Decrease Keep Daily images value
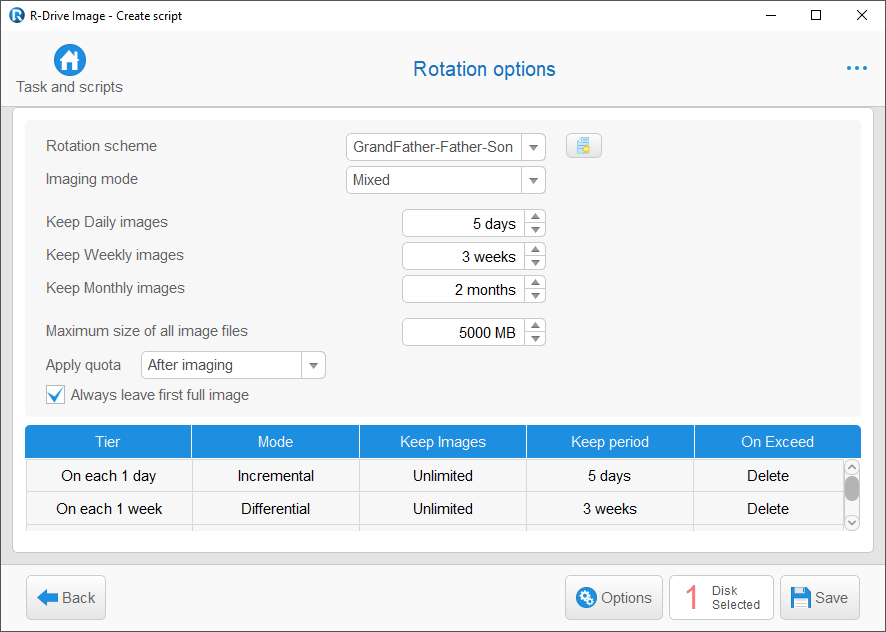This screenshot has height=632, width=886. click(x=535, y=230)
